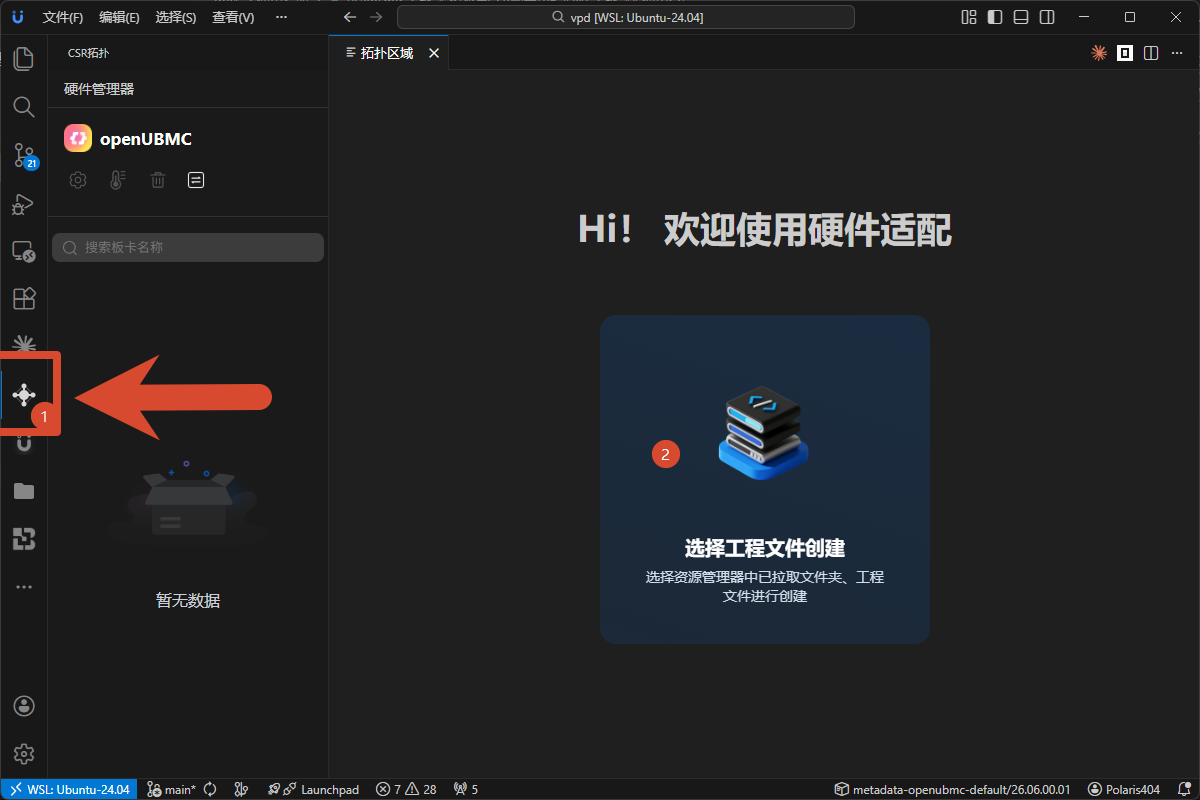Click the gear settings icon under openUBMC
This screenshot has height=800, width=1200.
click(x=77, y=180)
